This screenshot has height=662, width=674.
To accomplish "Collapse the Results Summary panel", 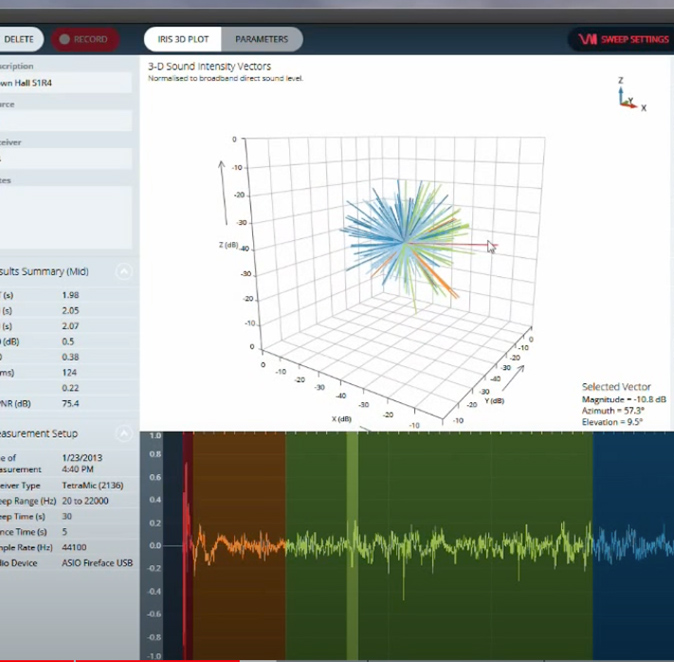I will (x=123, y=271).
